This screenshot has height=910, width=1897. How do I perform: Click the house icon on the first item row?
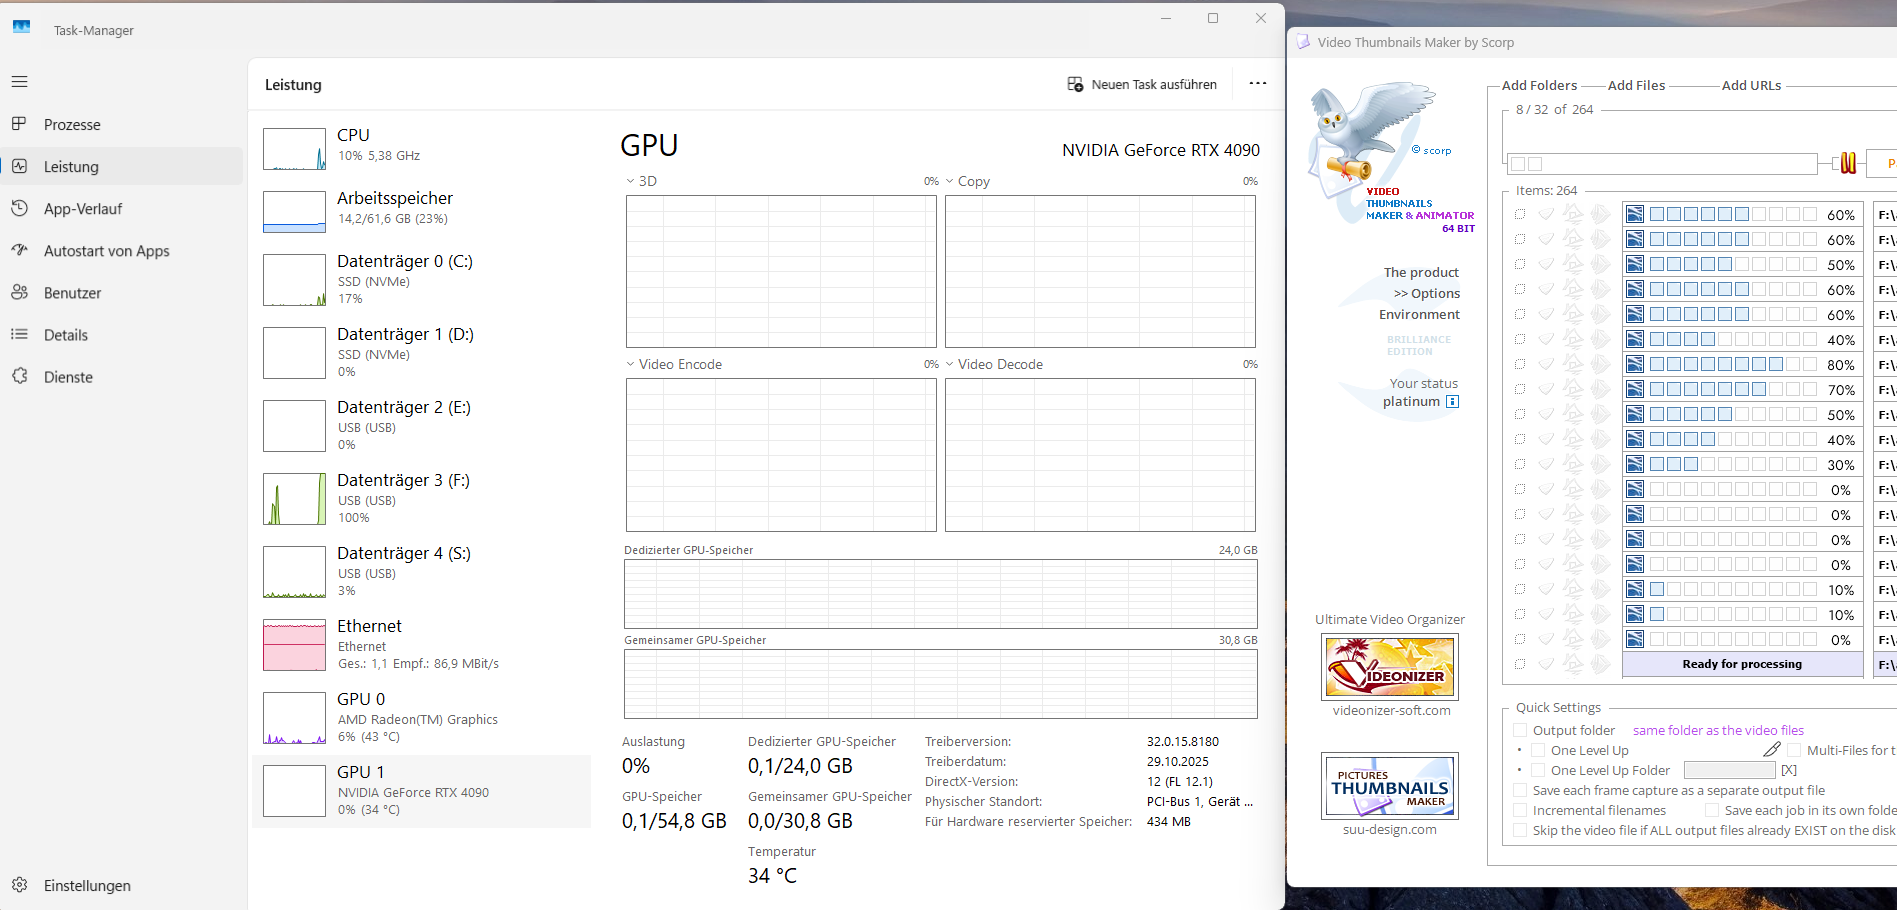click(1573, 213)
